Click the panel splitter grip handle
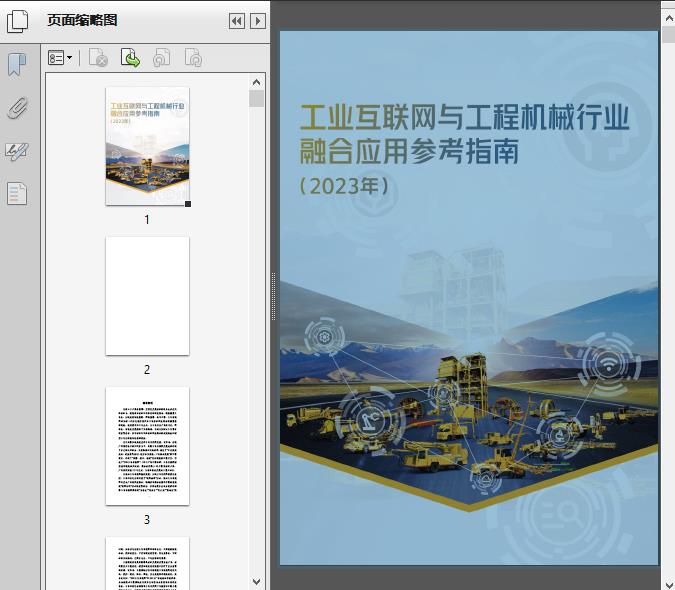Screen dimensions: 675x590 tap(273, 297)
